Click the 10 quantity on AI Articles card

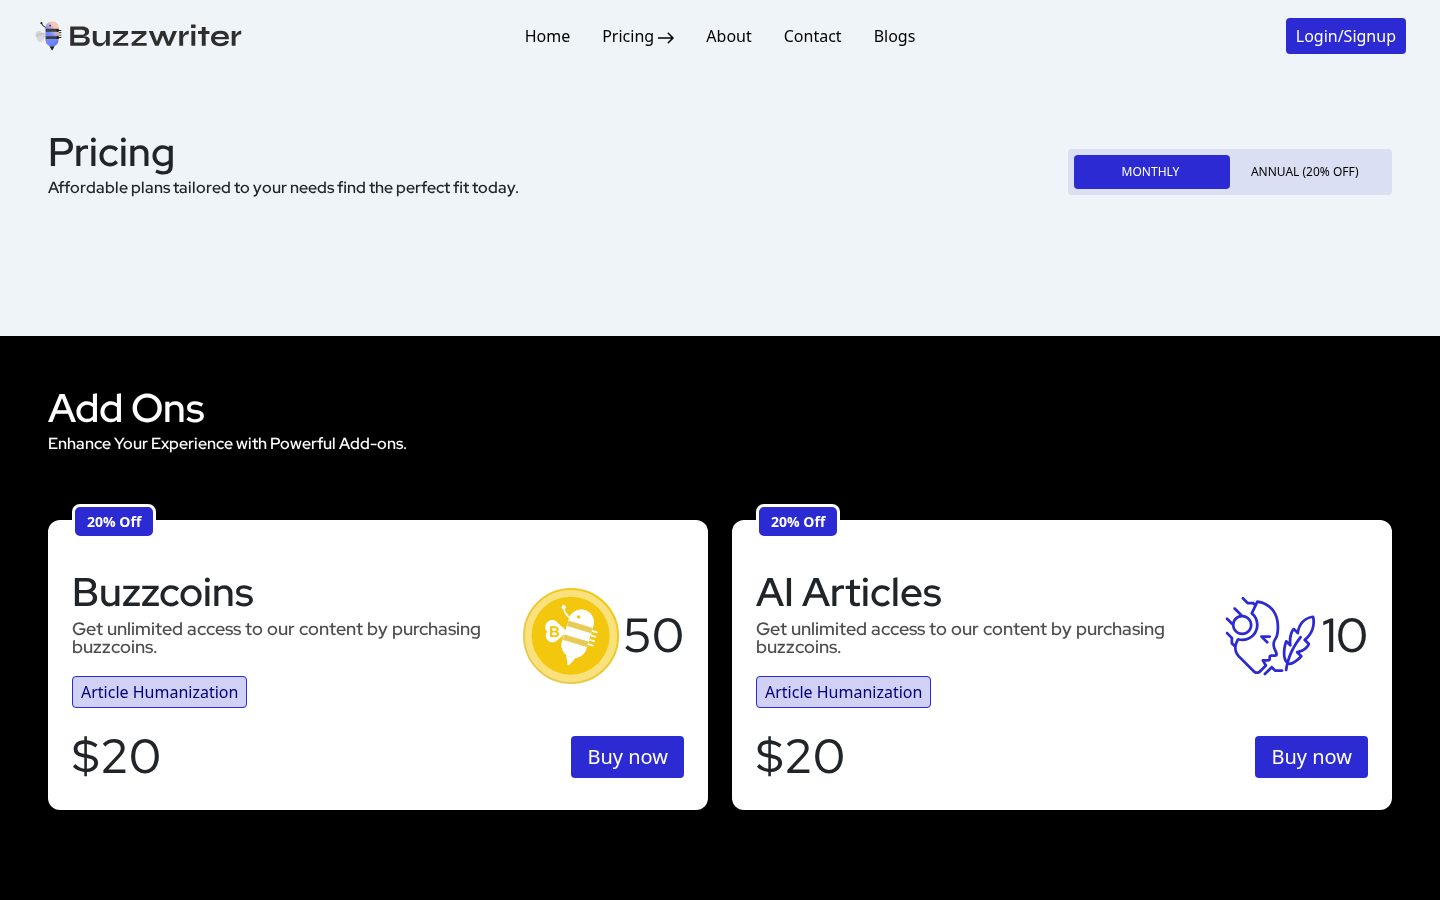[1343, 636]
